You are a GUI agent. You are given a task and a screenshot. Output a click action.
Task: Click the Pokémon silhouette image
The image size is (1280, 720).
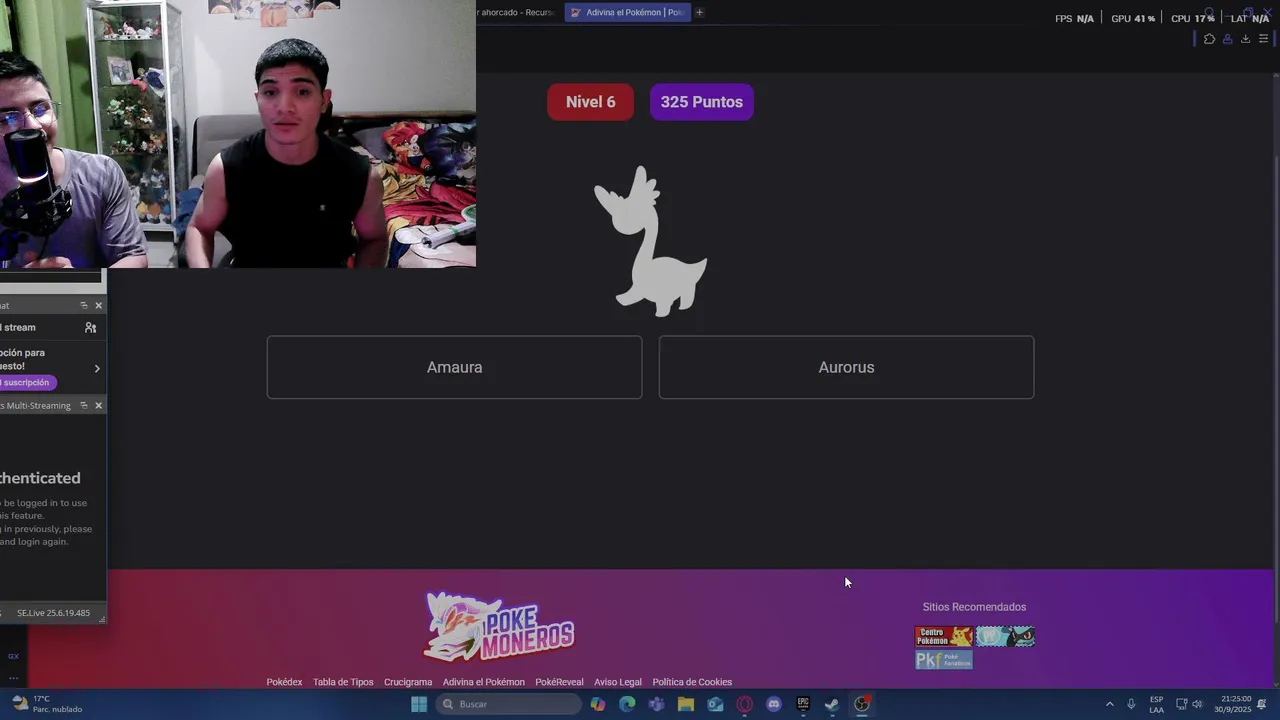coord(651,241)
